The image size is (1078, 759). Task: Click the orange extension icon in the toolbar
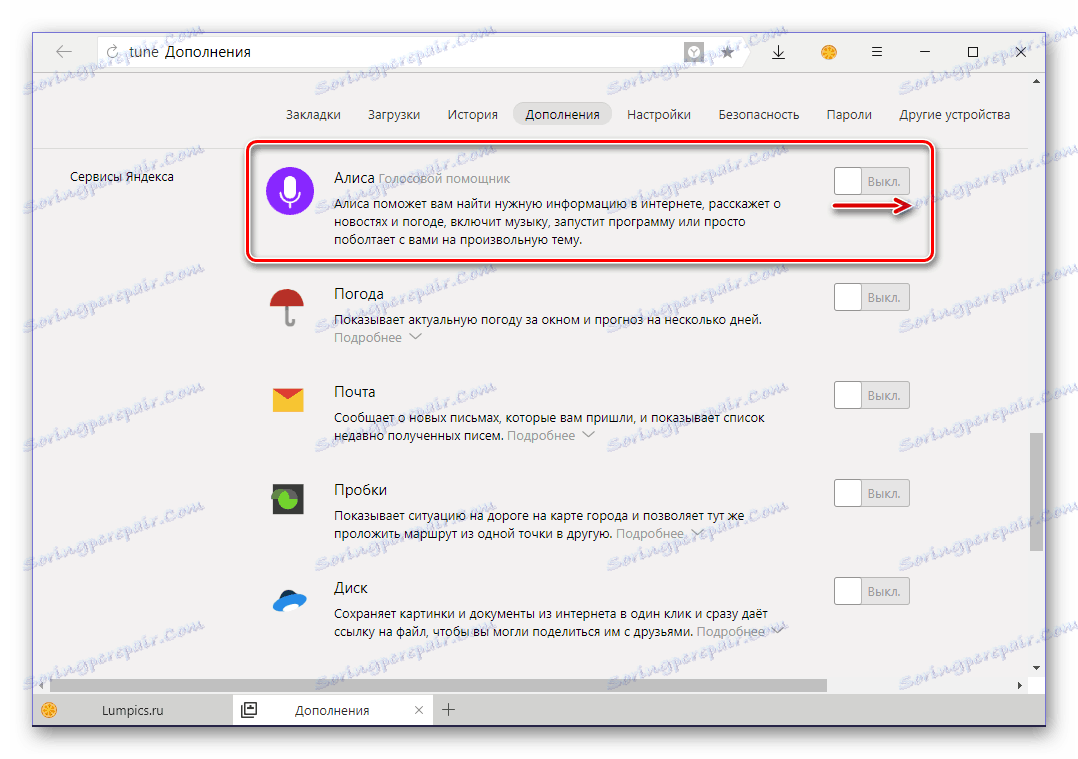tap(828, 52)
